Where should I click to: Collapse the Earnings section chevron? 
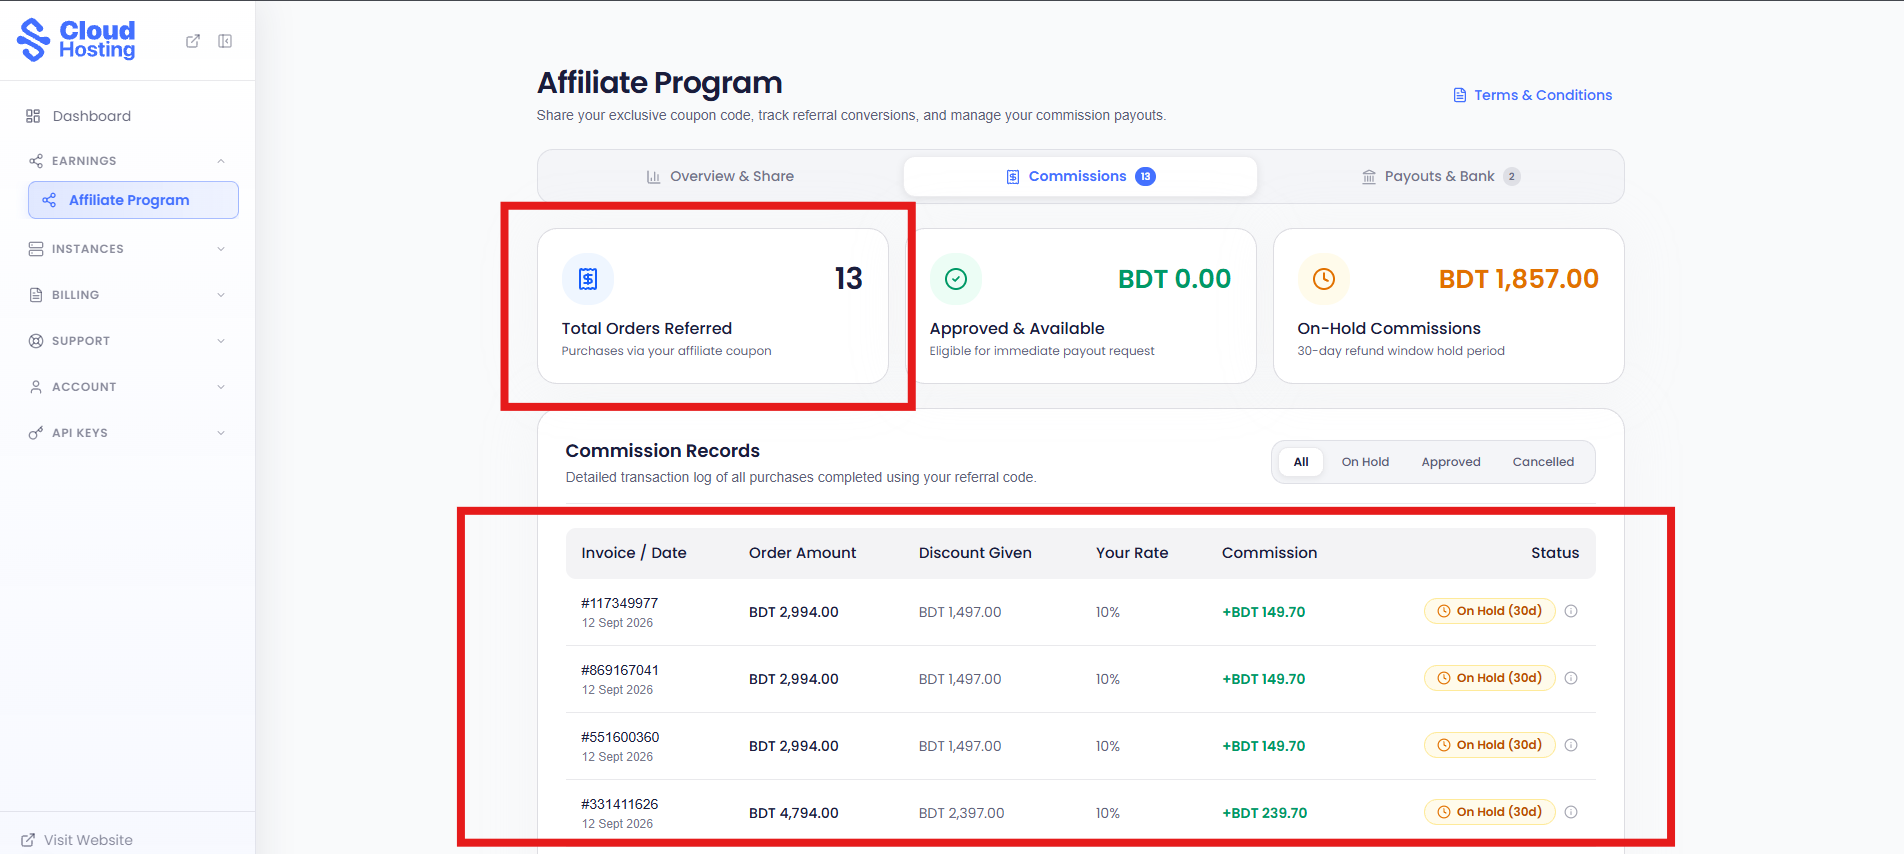[221, 161]
